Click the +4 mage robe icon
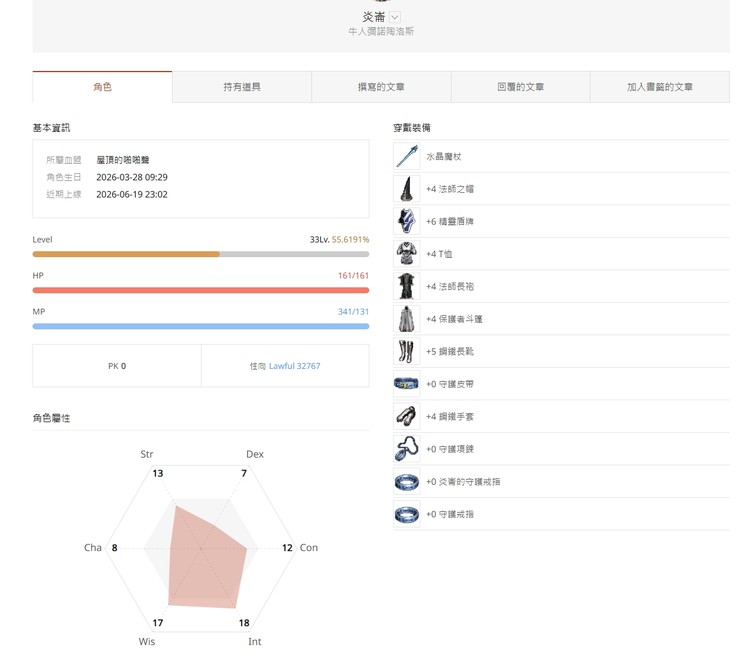 coord(407,286)
